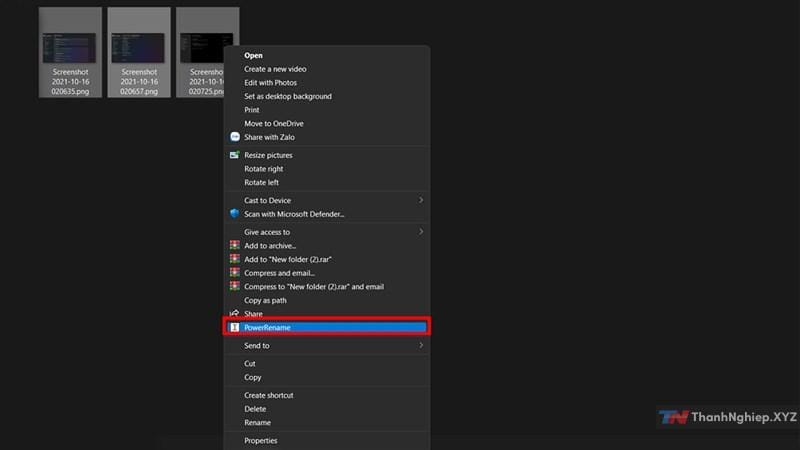Click the Resize pictures icon

pyautogui.click(x=234, y=155)
